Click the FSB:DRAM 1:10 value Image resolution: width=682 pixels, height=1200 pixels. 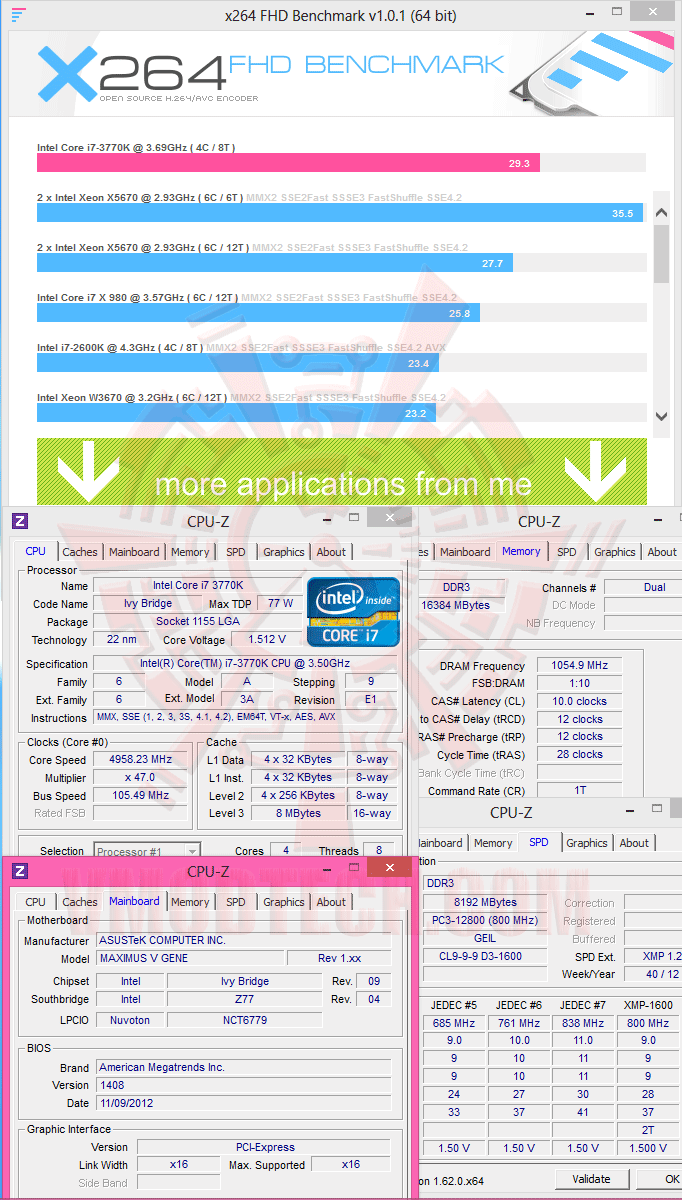coord(579,683)
